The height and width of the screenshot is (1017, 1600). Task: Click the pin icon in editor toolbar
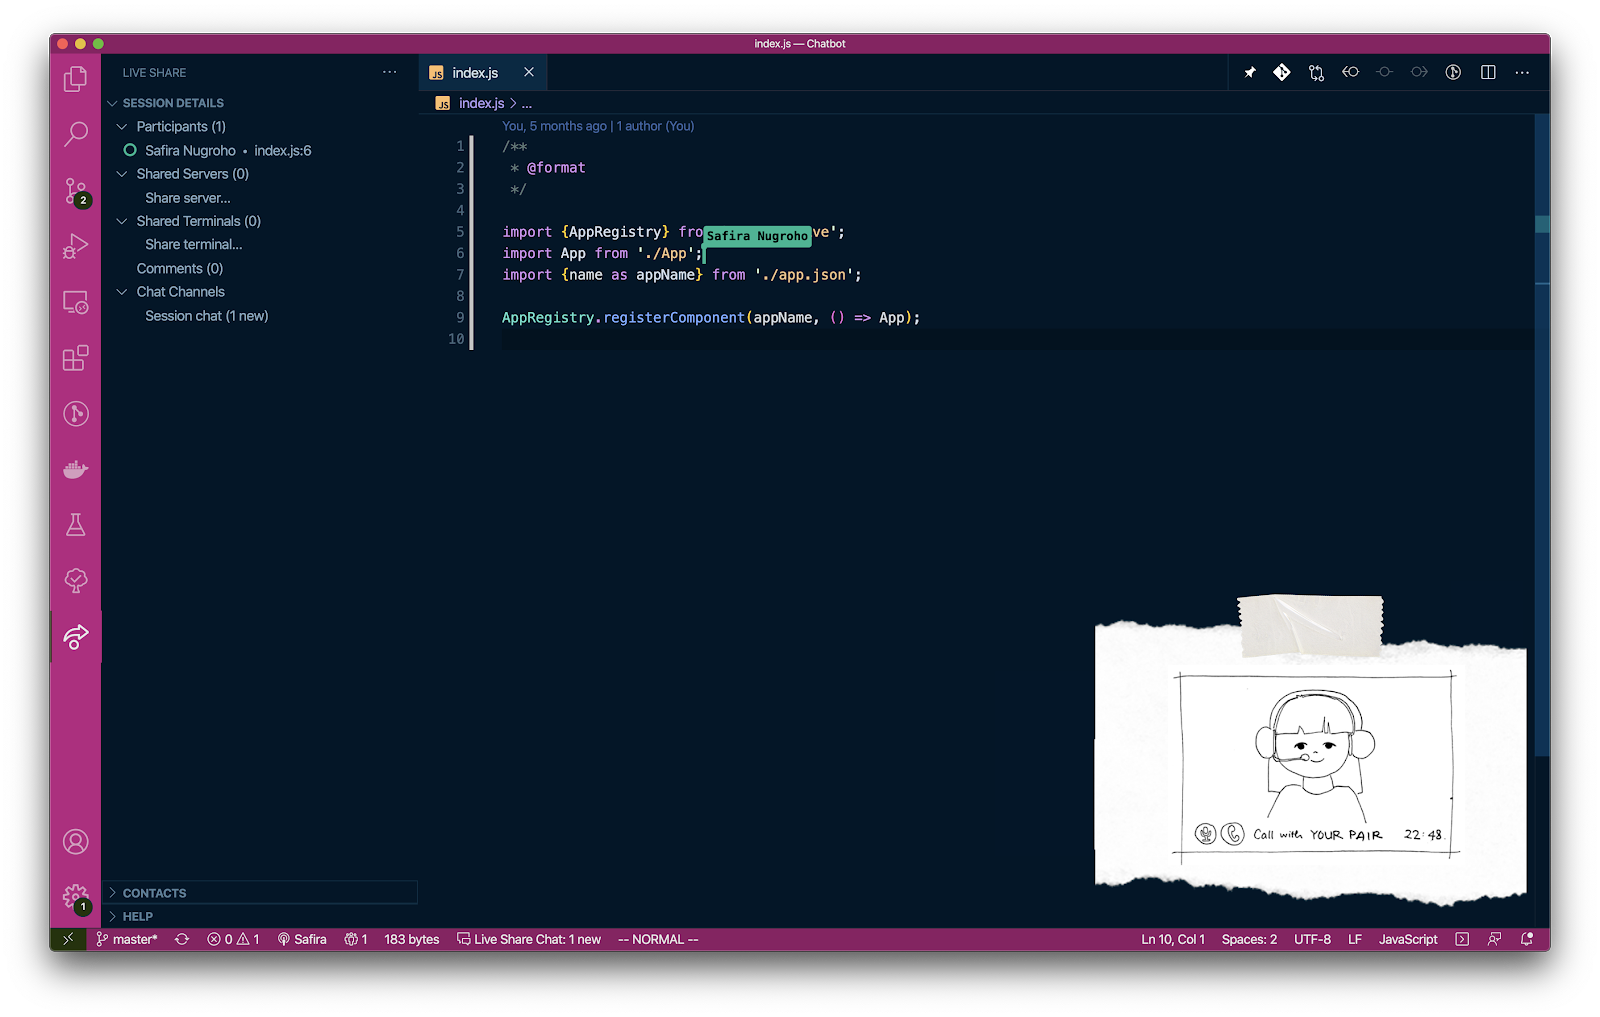(1249, 72)
